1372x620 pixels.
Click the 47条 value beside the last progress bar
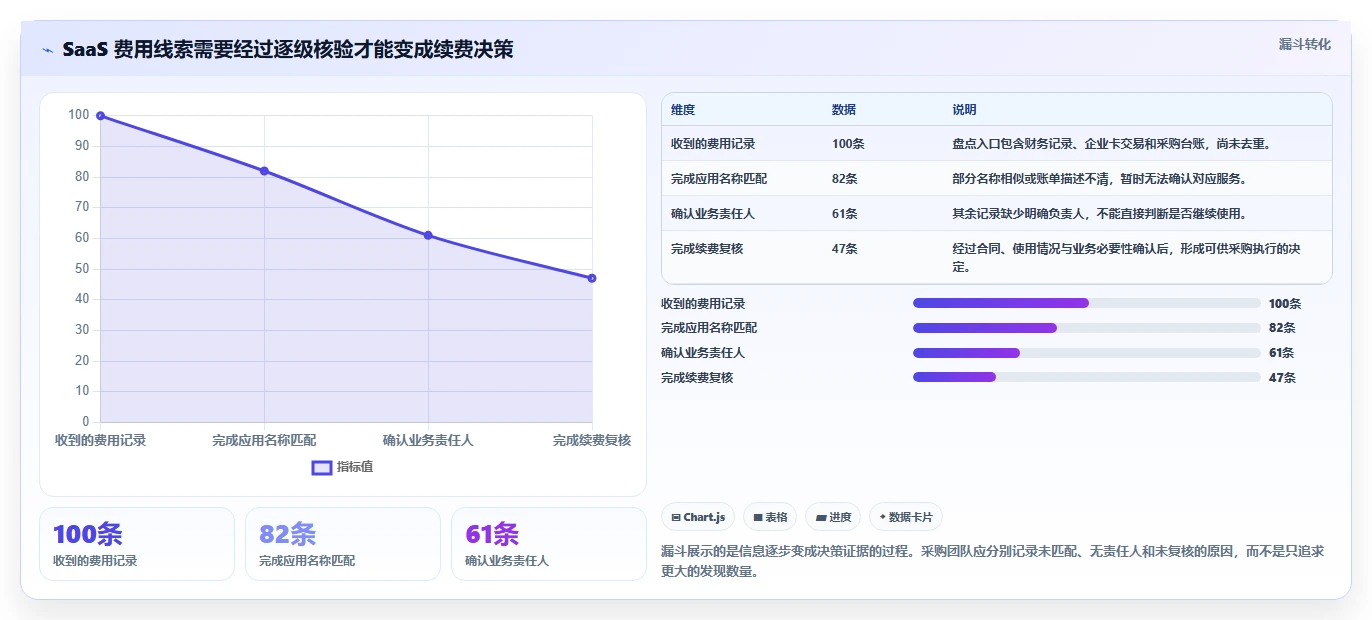tap(1282, 378)
